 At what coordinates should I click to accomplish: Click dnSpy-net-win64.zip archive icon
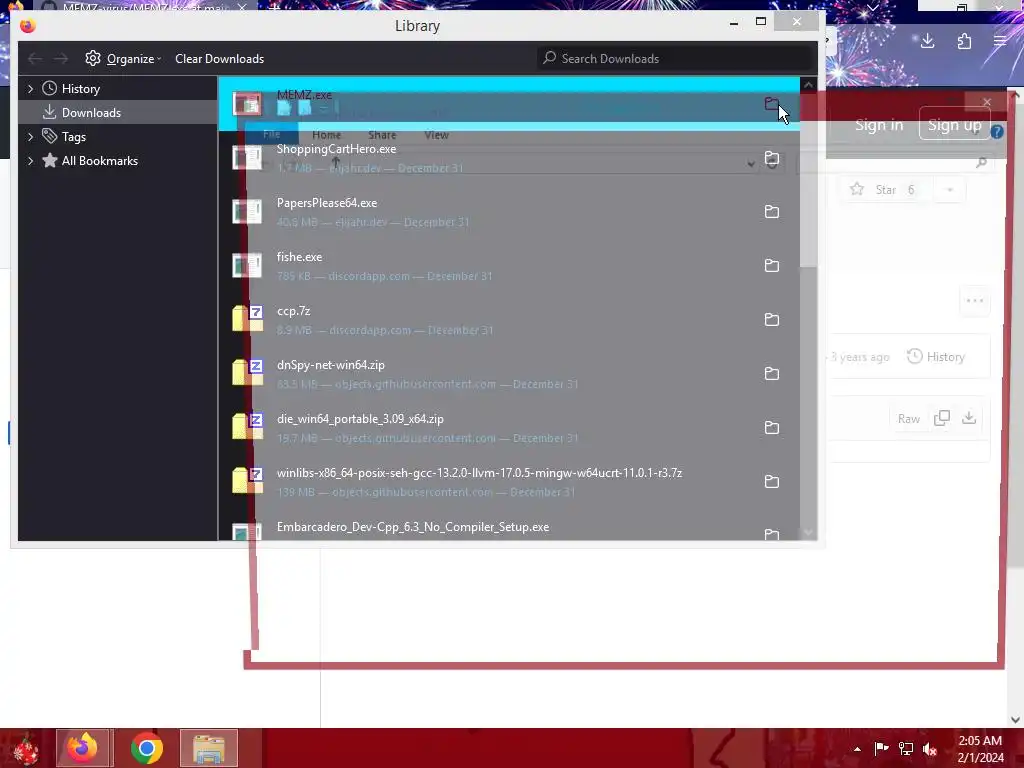tap(247, 373)
